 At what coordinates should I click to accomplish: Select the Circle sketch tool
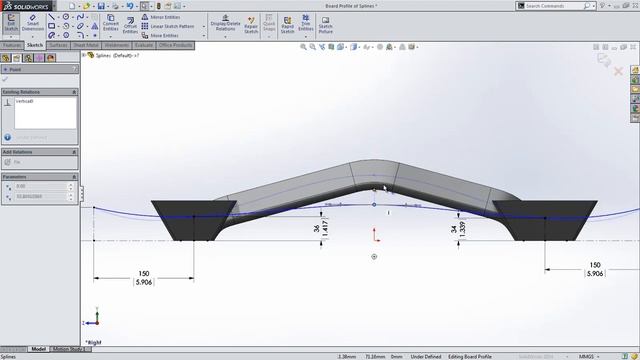point(66,17)
